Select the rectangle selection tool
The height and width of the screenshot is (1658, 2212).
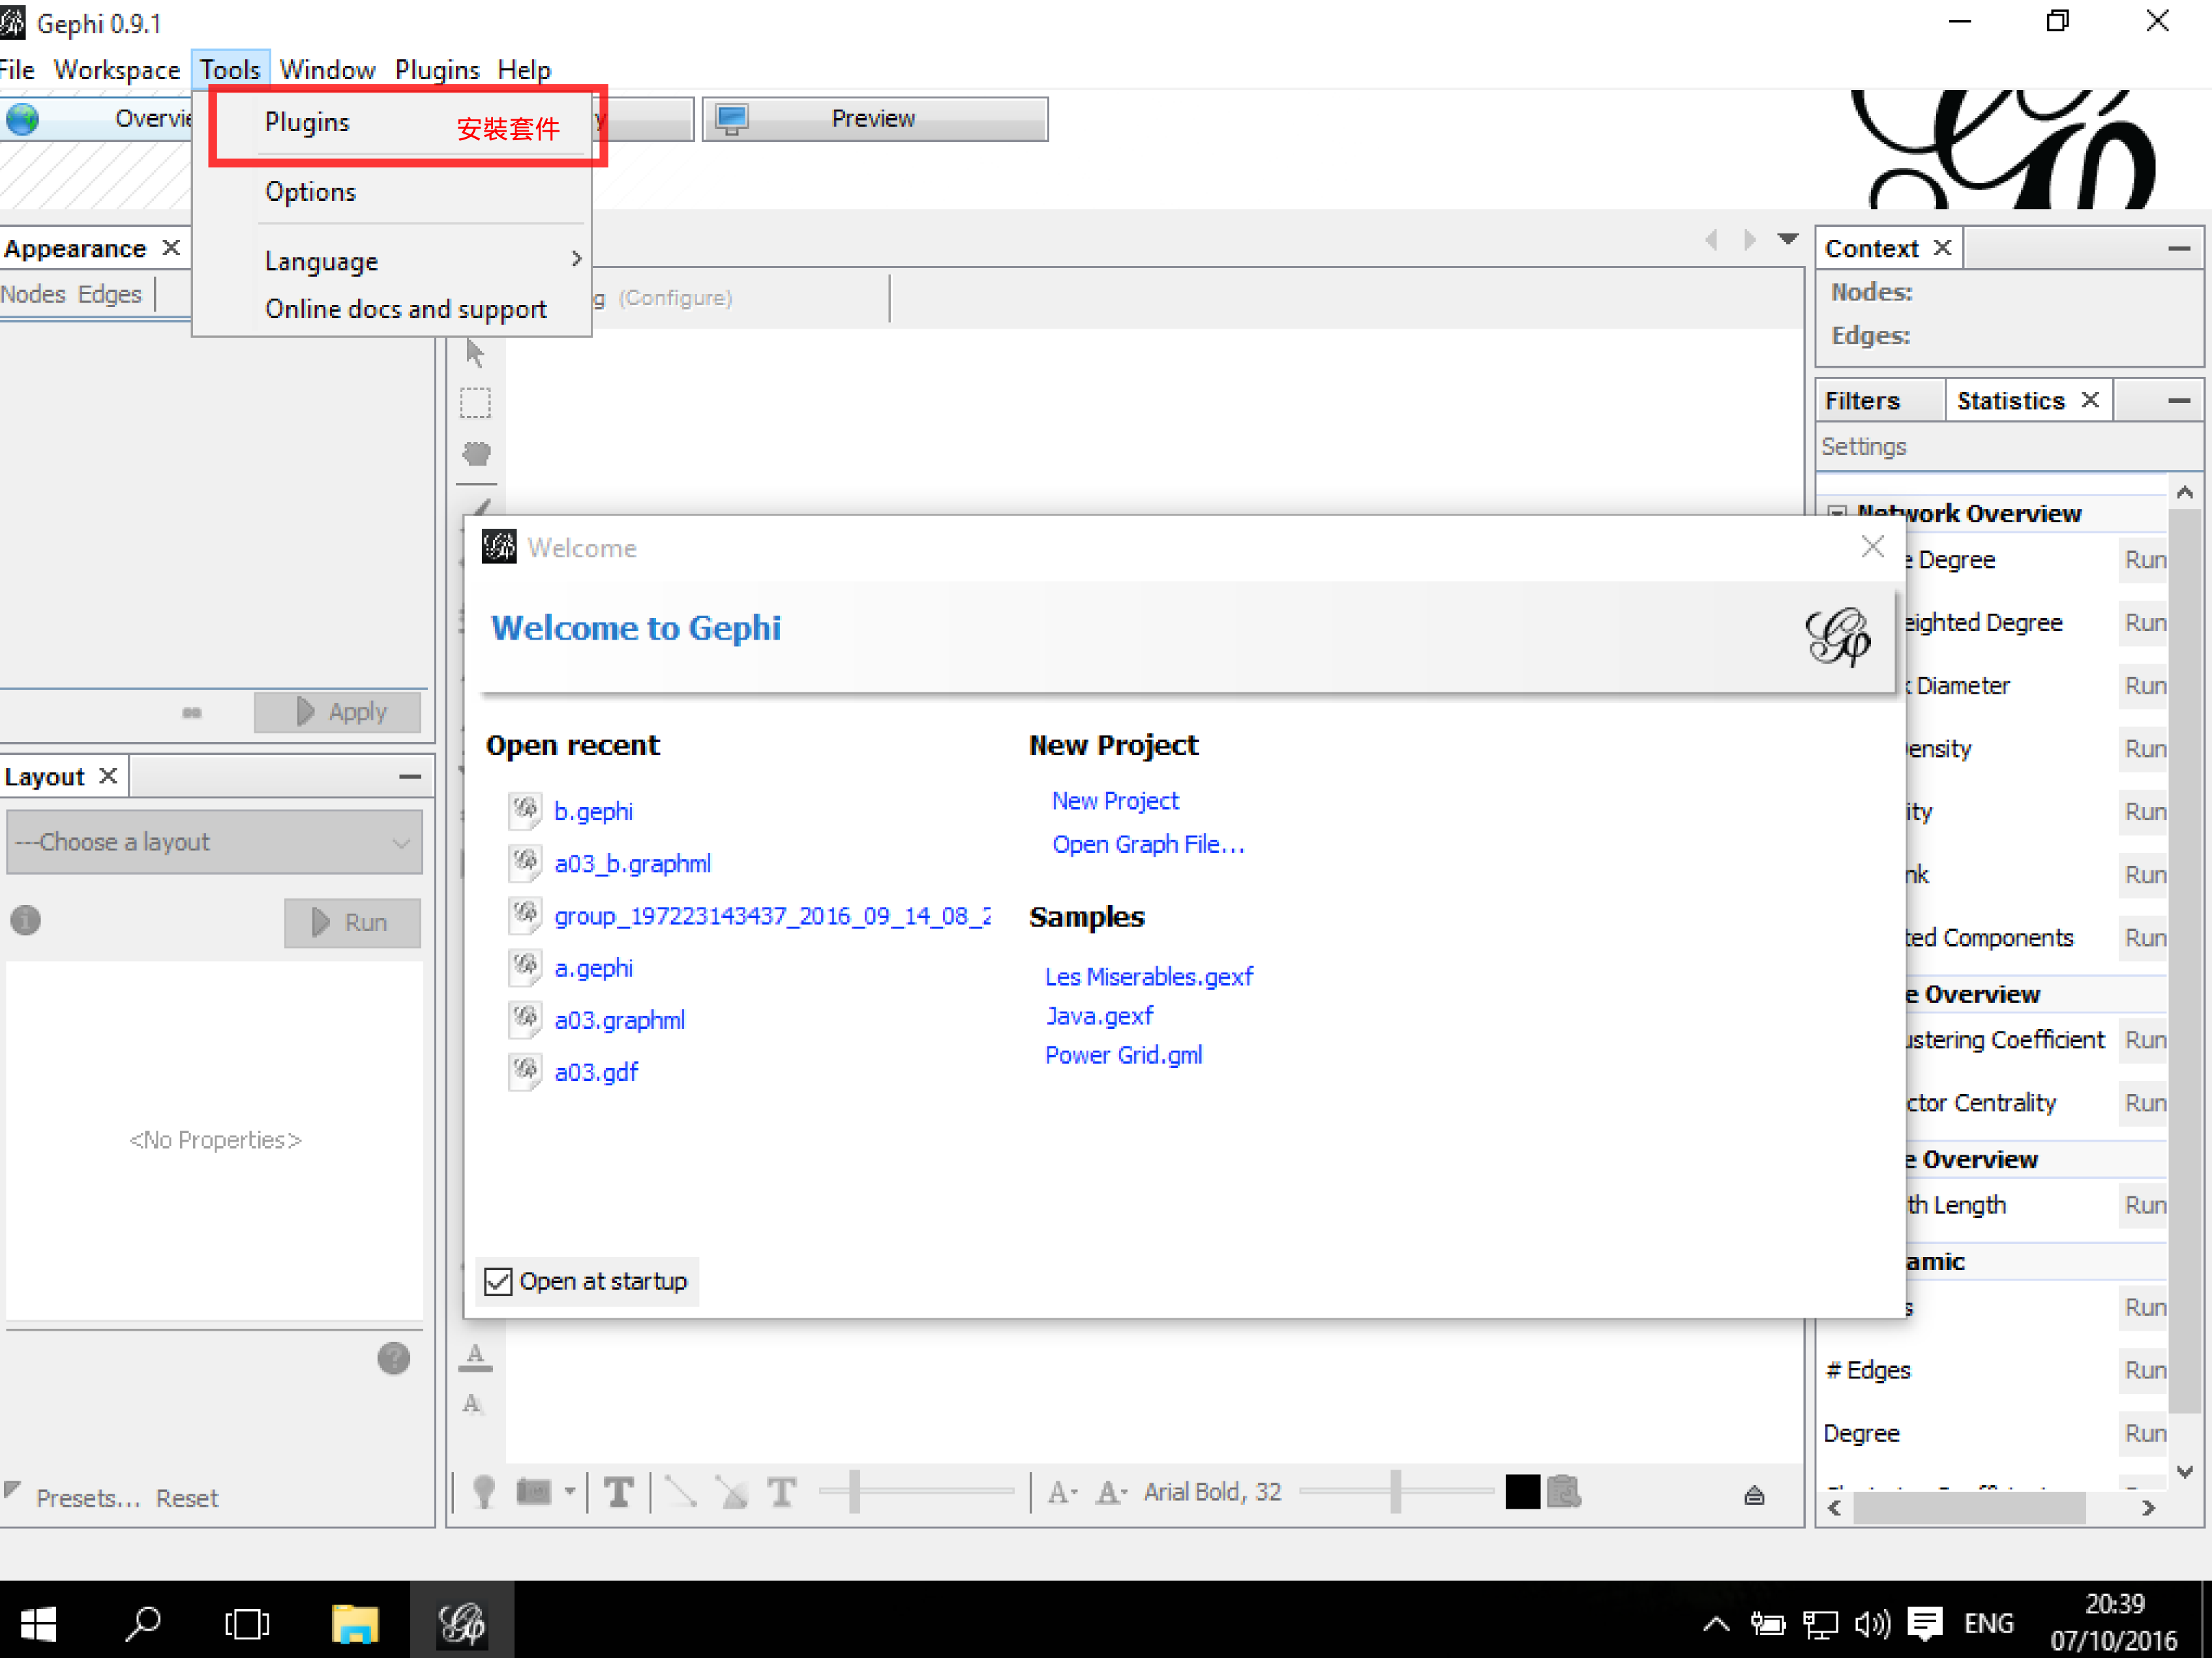[475, 403]
